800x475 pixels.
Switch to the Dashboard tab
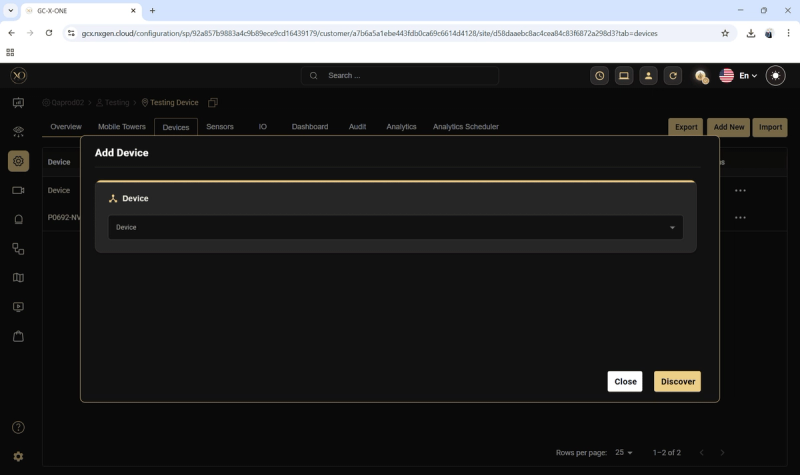(310, 127)
